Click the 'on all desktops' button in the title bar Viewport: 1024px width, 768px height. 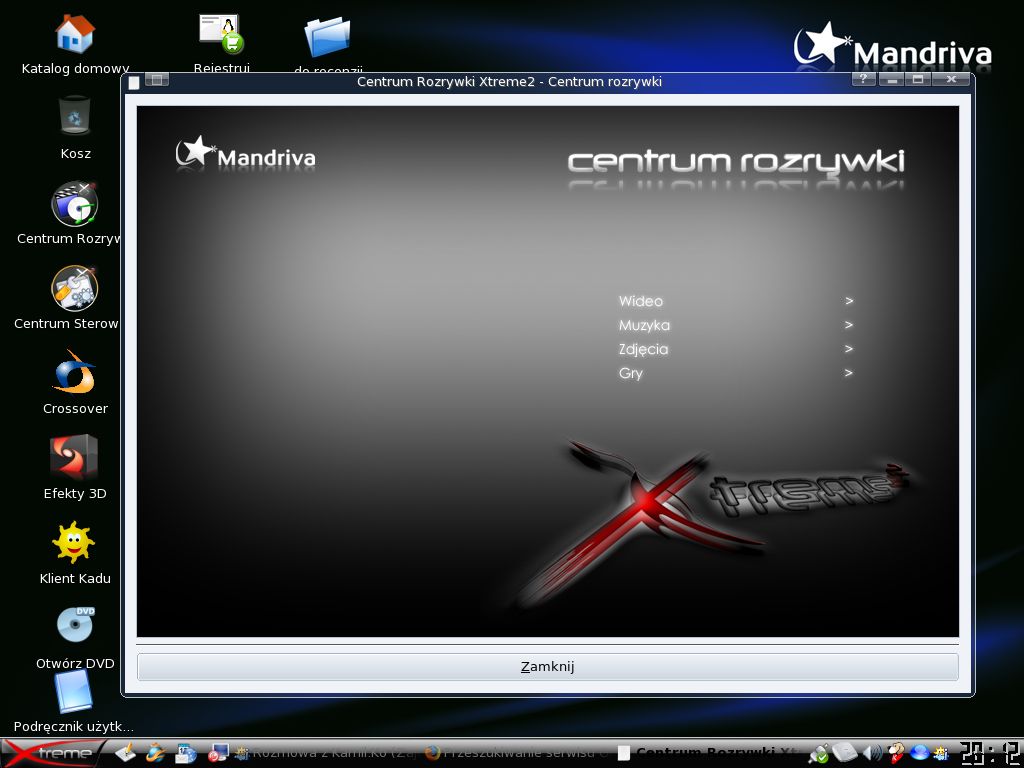point(157,80)
